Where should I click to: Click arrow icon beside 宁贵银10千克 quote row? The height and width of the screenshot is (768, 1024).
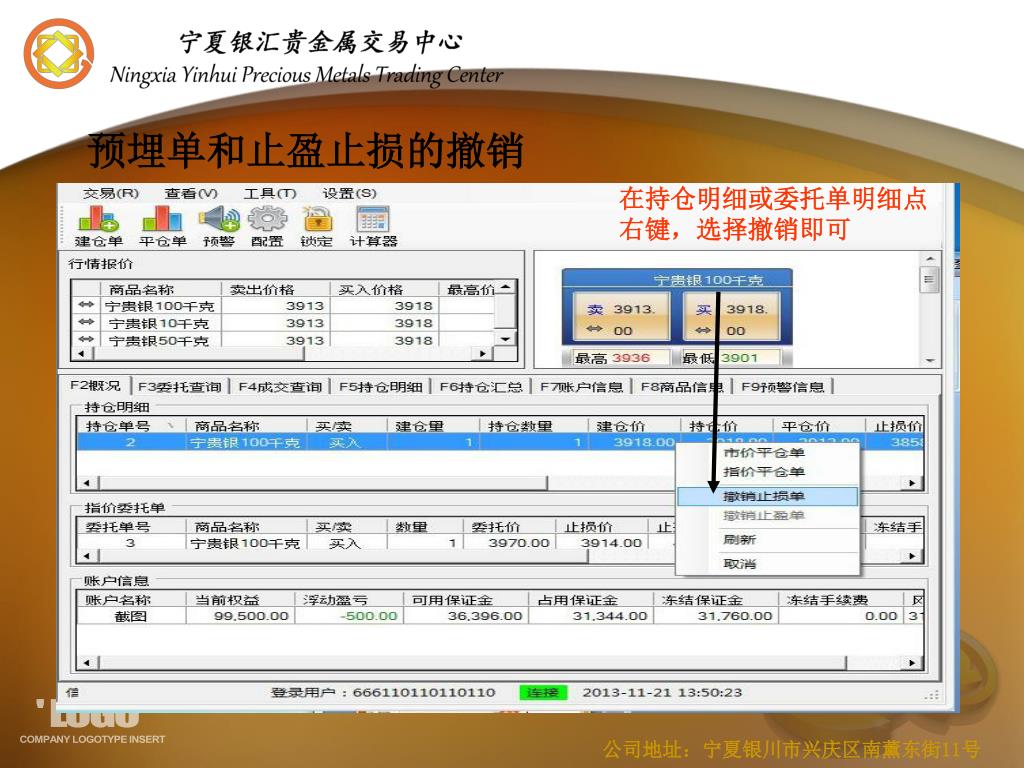point(86,322)
